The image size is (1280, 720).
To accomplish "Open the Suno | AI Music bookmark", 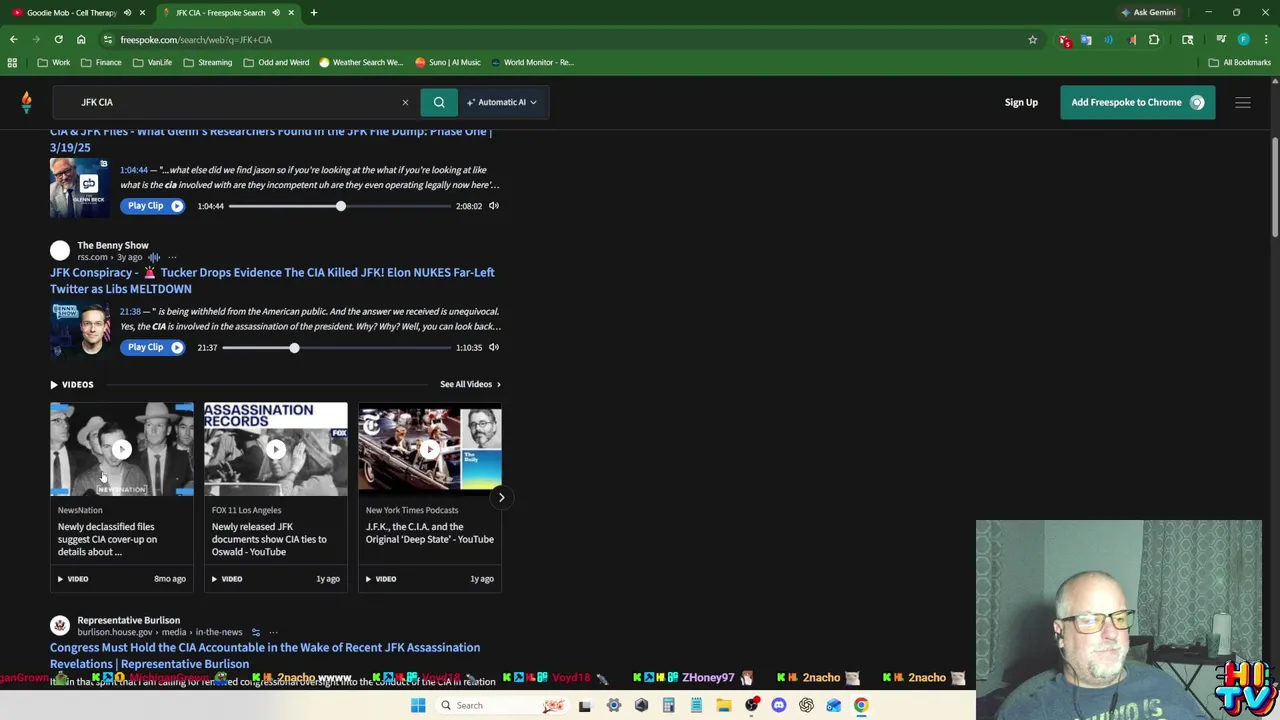I will pyautogui.click(x=448, y=62).
